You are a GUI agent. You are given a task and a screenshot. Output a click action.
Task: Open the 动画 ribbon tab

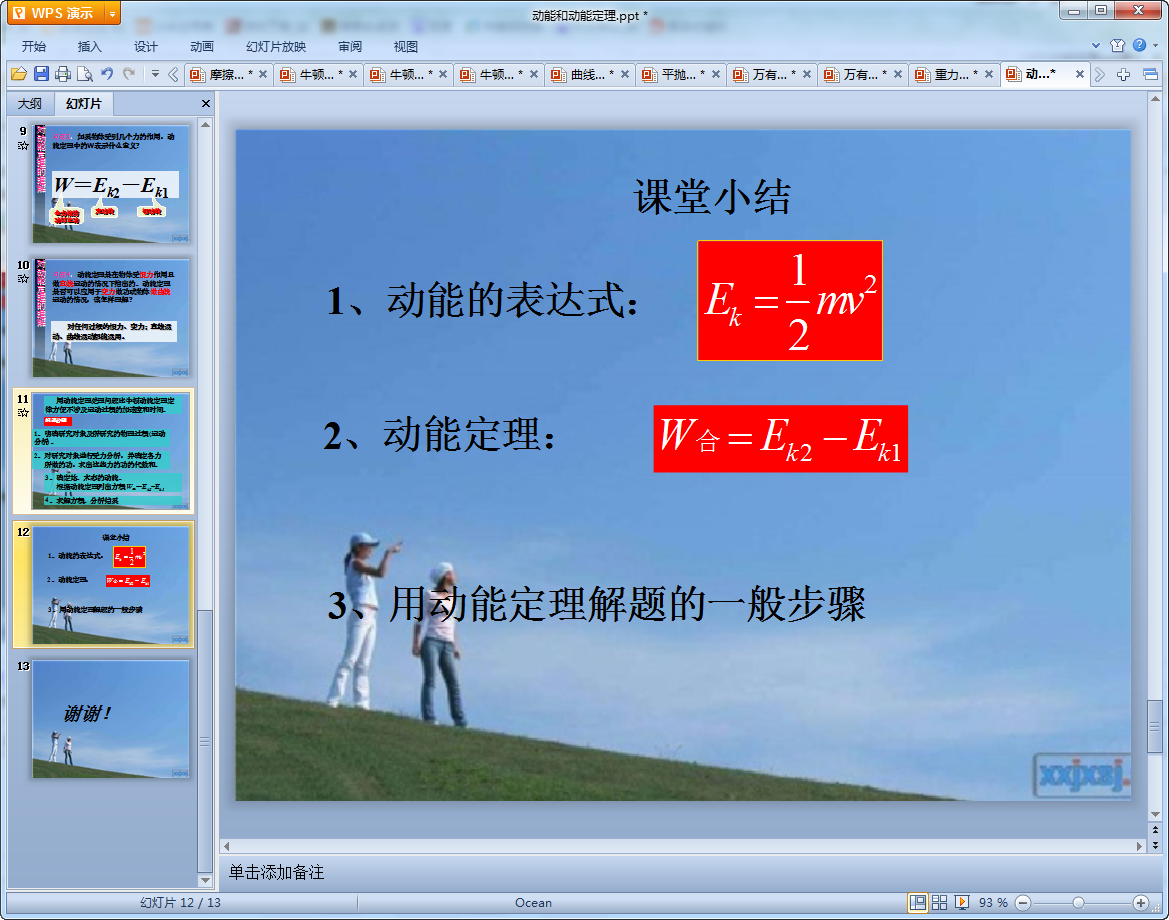(x=201, y=46)
